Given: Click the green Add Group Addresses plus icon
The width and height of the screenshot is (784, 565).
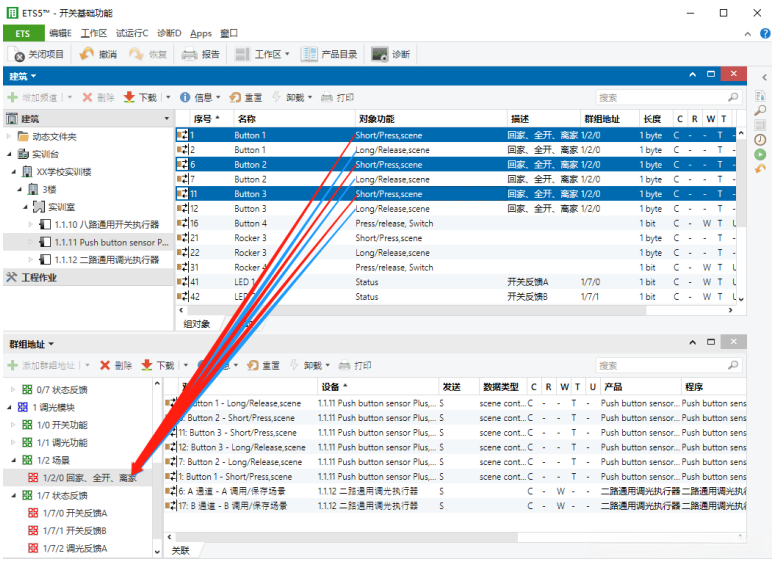Looking at the screenshot, I should (x=12, y=366).
